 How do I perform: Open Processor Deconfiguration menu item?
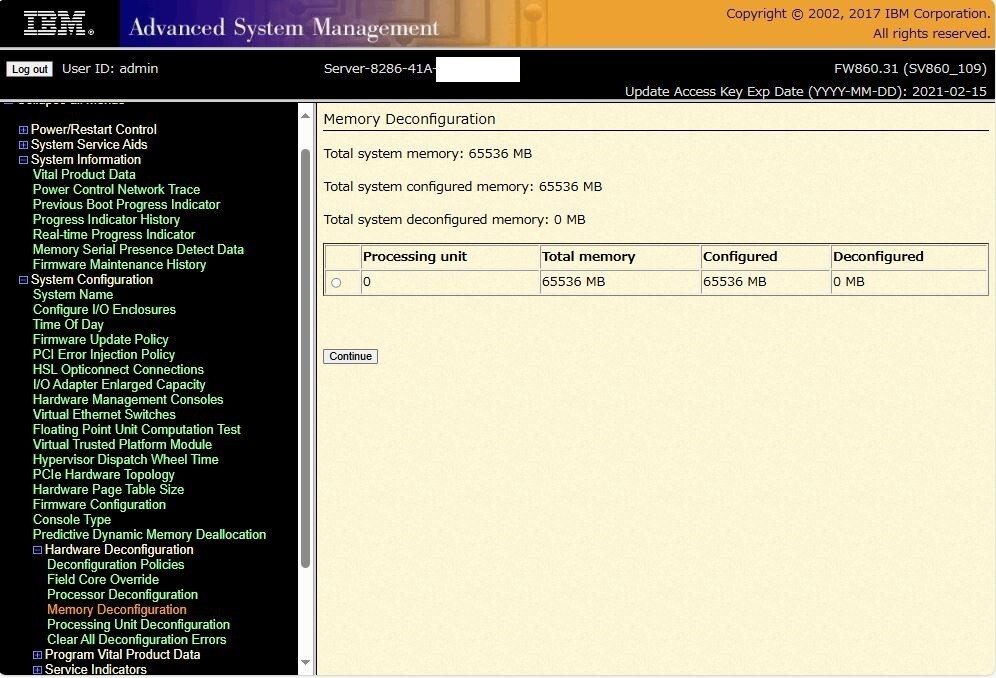point(122,594)
